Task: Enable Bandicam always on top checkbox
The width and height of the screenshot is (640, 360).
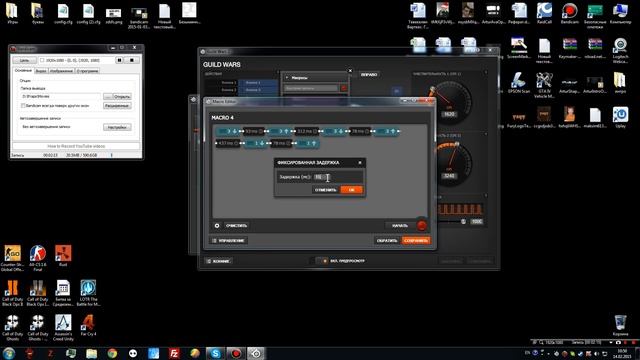Action: 23,106
